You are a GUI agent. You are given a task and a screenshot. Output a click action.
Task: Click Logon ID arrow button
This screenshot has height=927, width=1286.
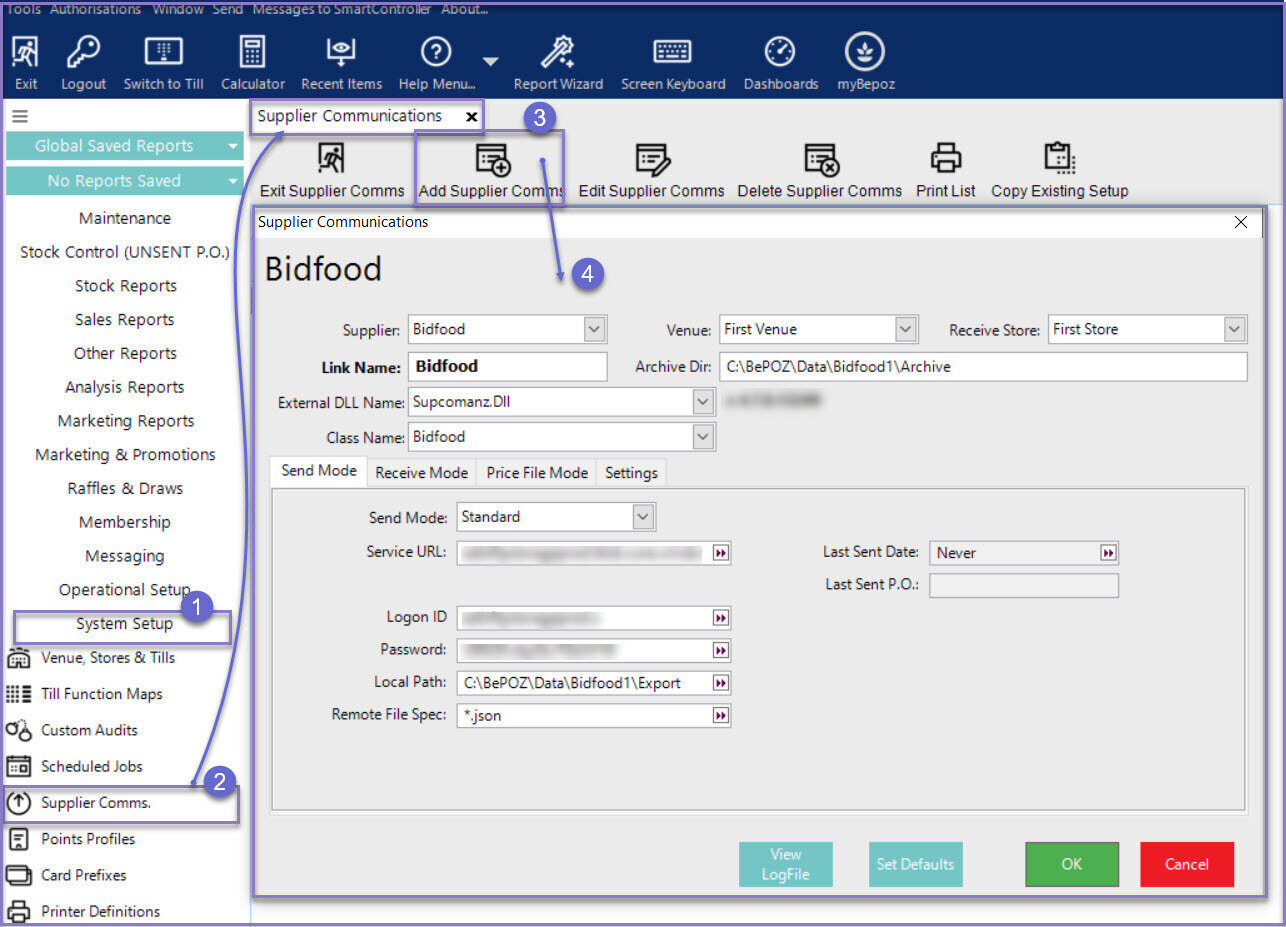pos(720,618)
